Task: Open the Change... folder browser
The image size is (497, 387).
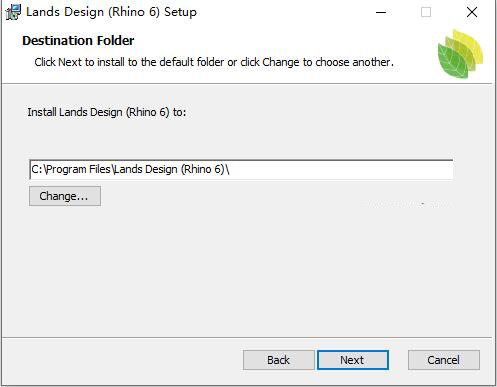Action: 65,196
